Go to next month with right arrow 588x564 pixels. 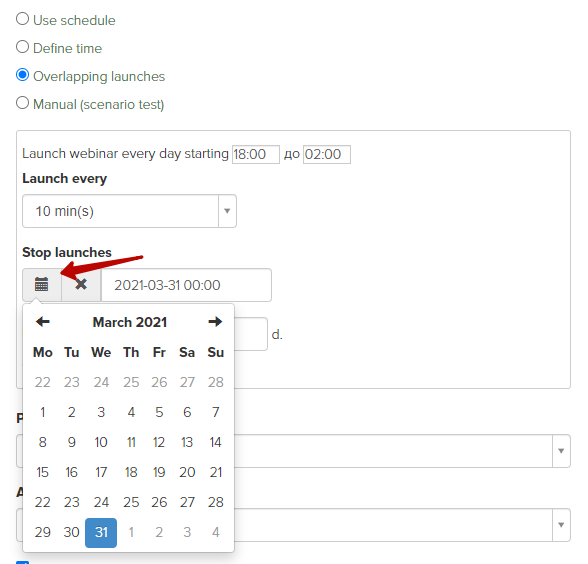[x=215, y=321]
